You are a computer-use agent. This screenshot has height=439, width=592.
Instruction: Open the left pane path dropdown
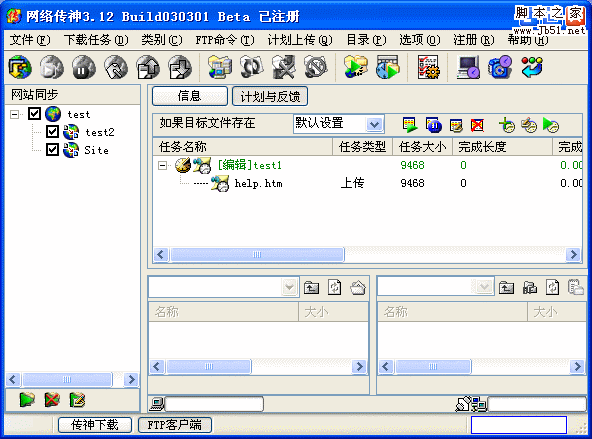(290, 288)
